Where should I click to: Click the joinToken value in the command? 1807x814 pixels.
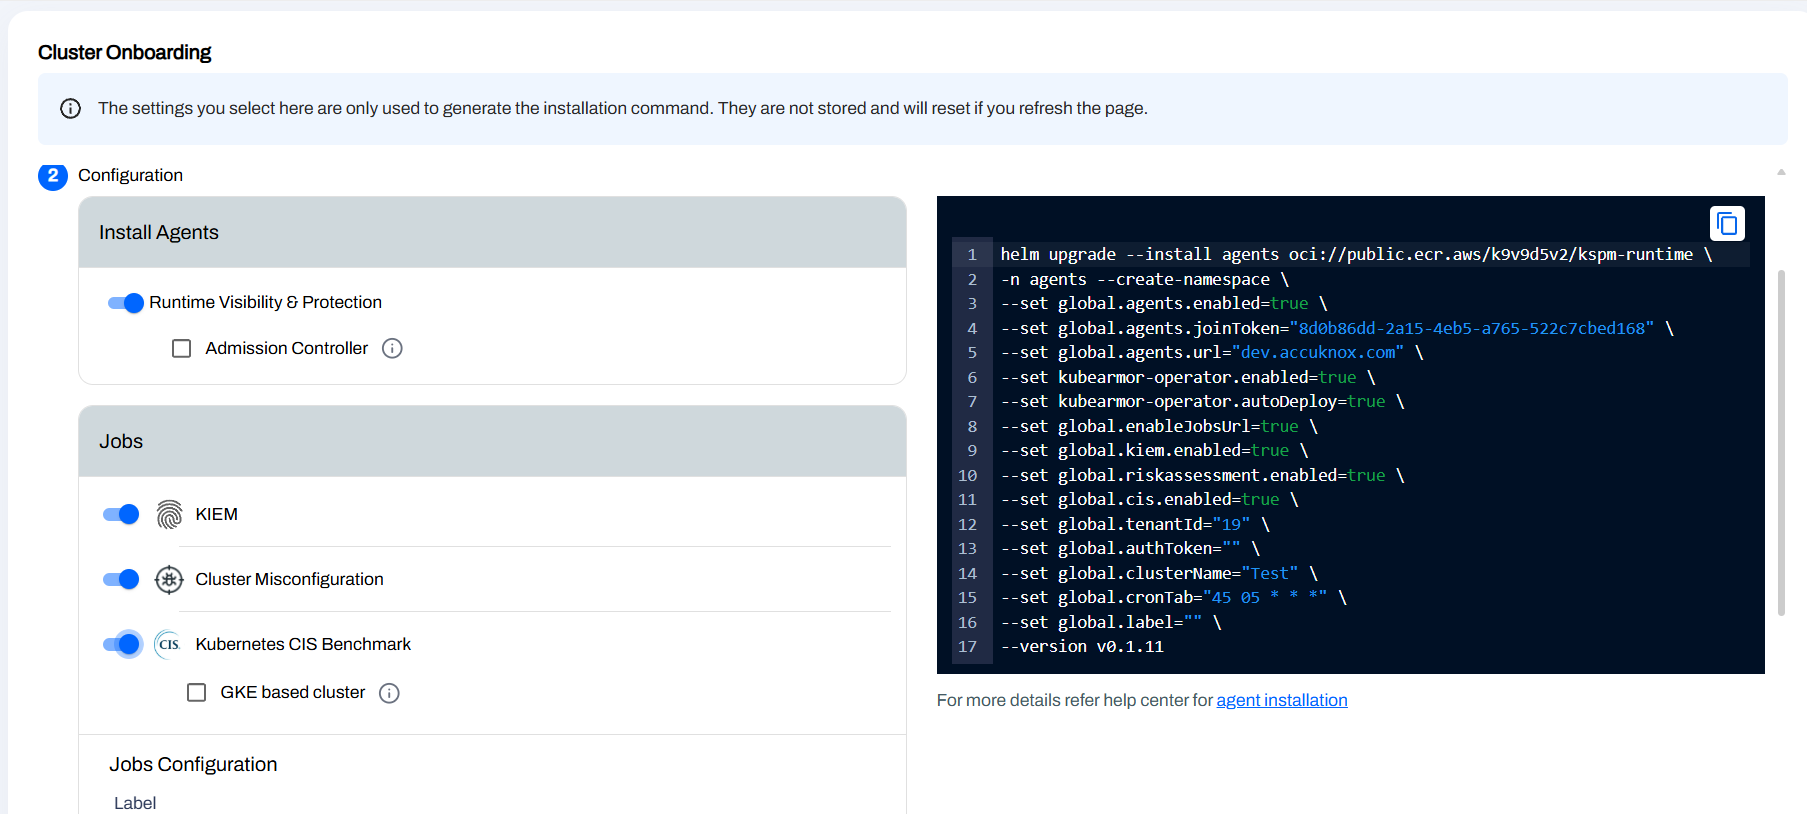(1471, 328)
